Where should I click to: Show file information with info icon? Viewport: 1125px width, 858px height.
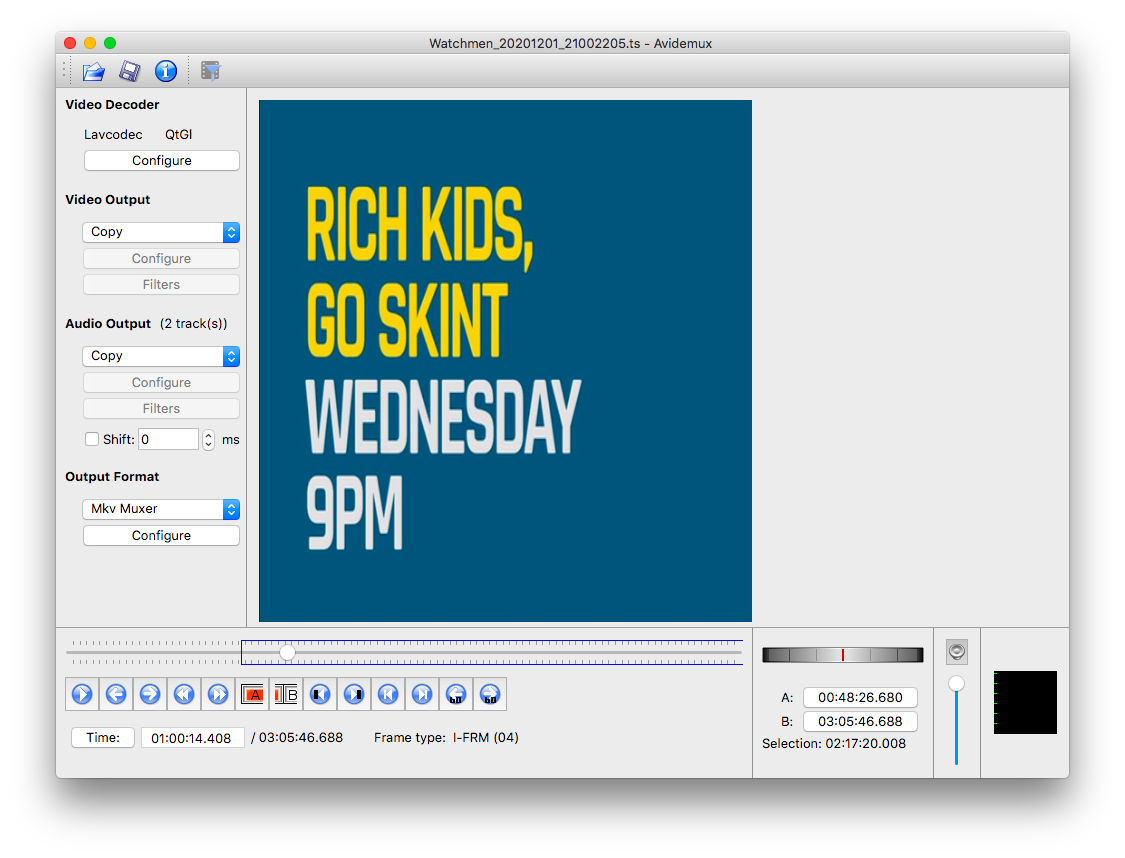point(166,71)
